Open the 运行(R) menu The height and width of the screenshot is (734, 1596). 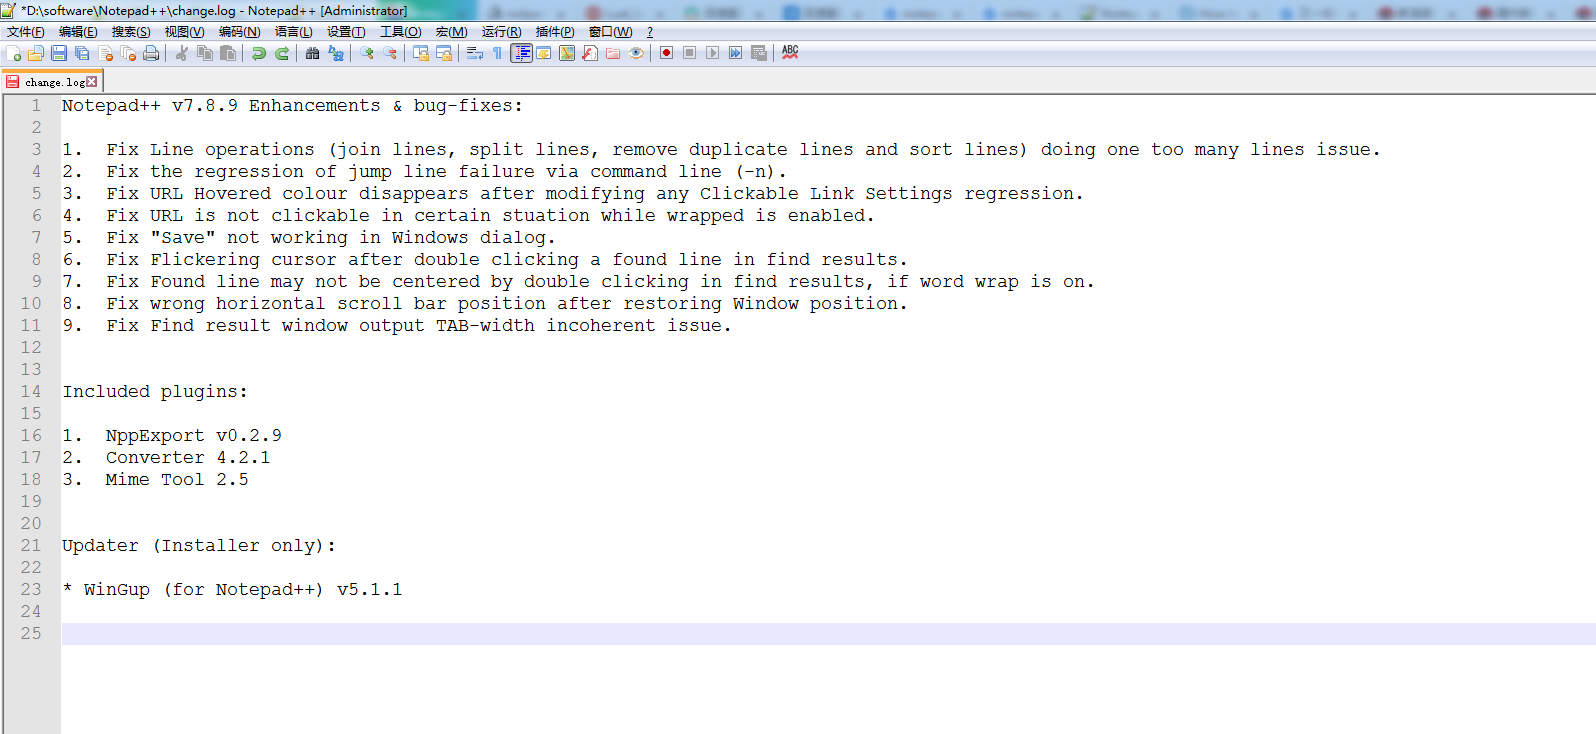pyautogui.click(x=502, y=32)
